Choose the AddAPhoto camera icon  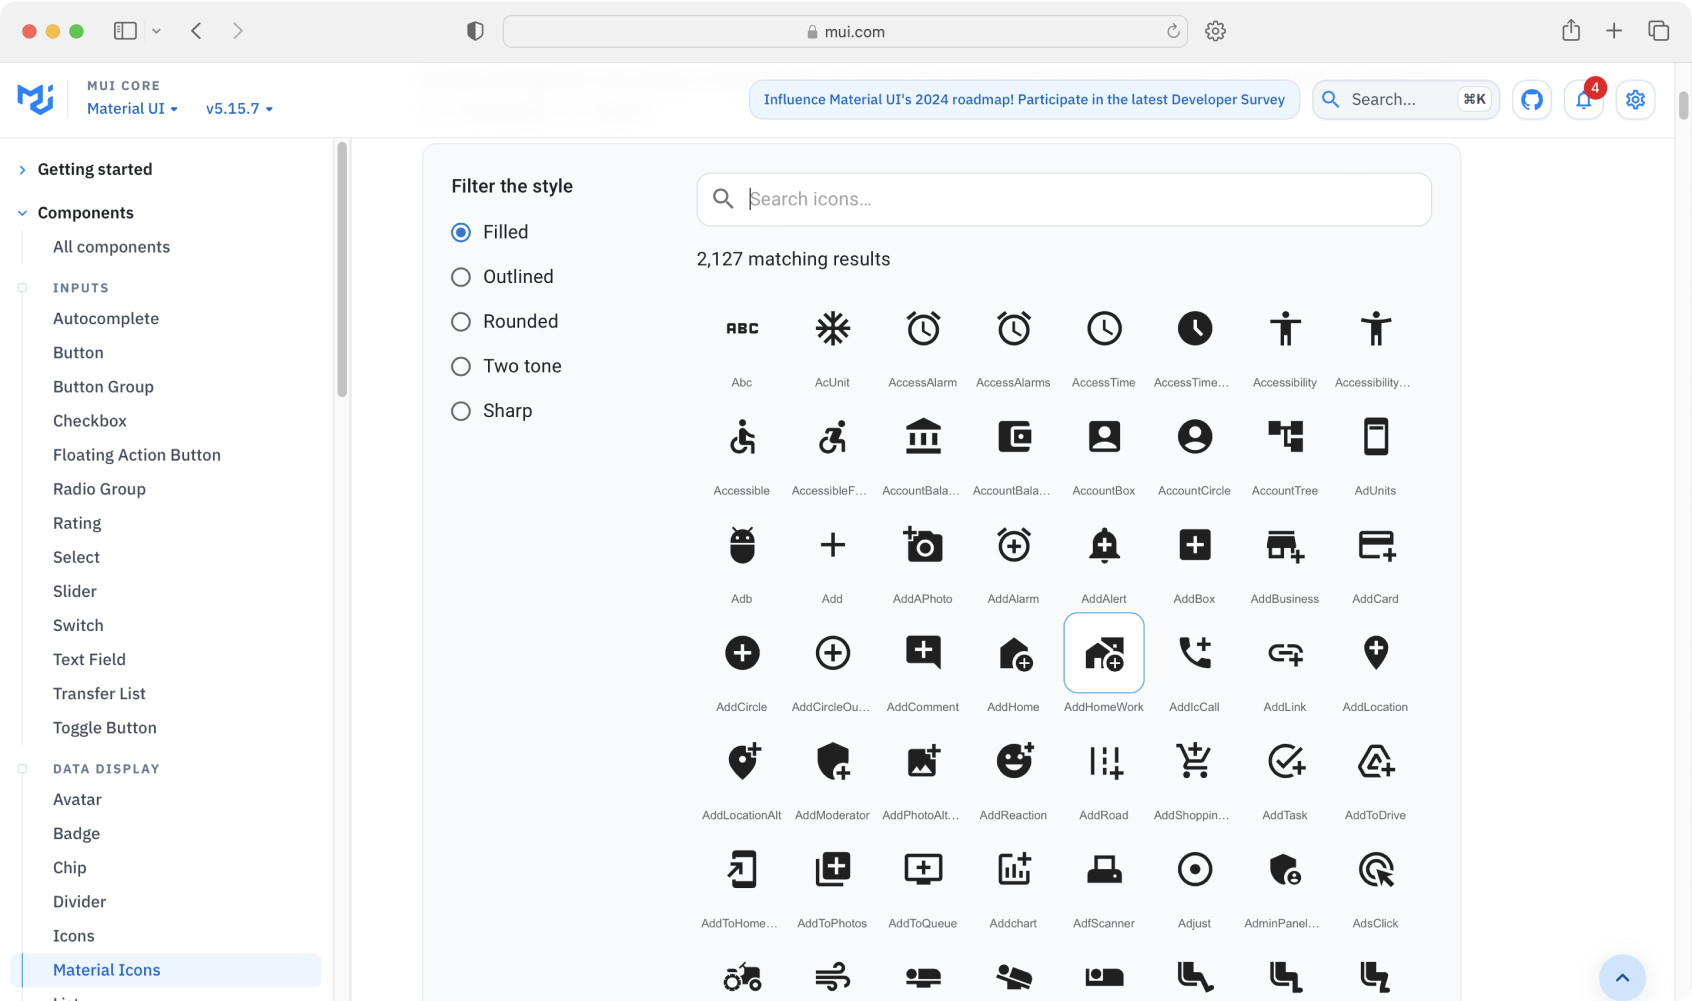[x=923, y=545]
